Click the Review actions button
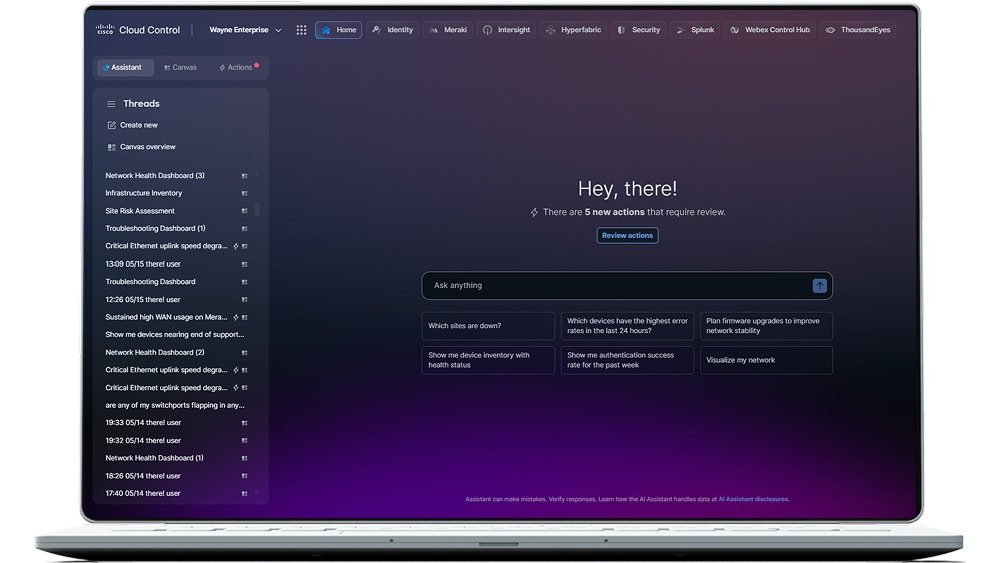This screenshot has width=1000, height=563. 627,235
